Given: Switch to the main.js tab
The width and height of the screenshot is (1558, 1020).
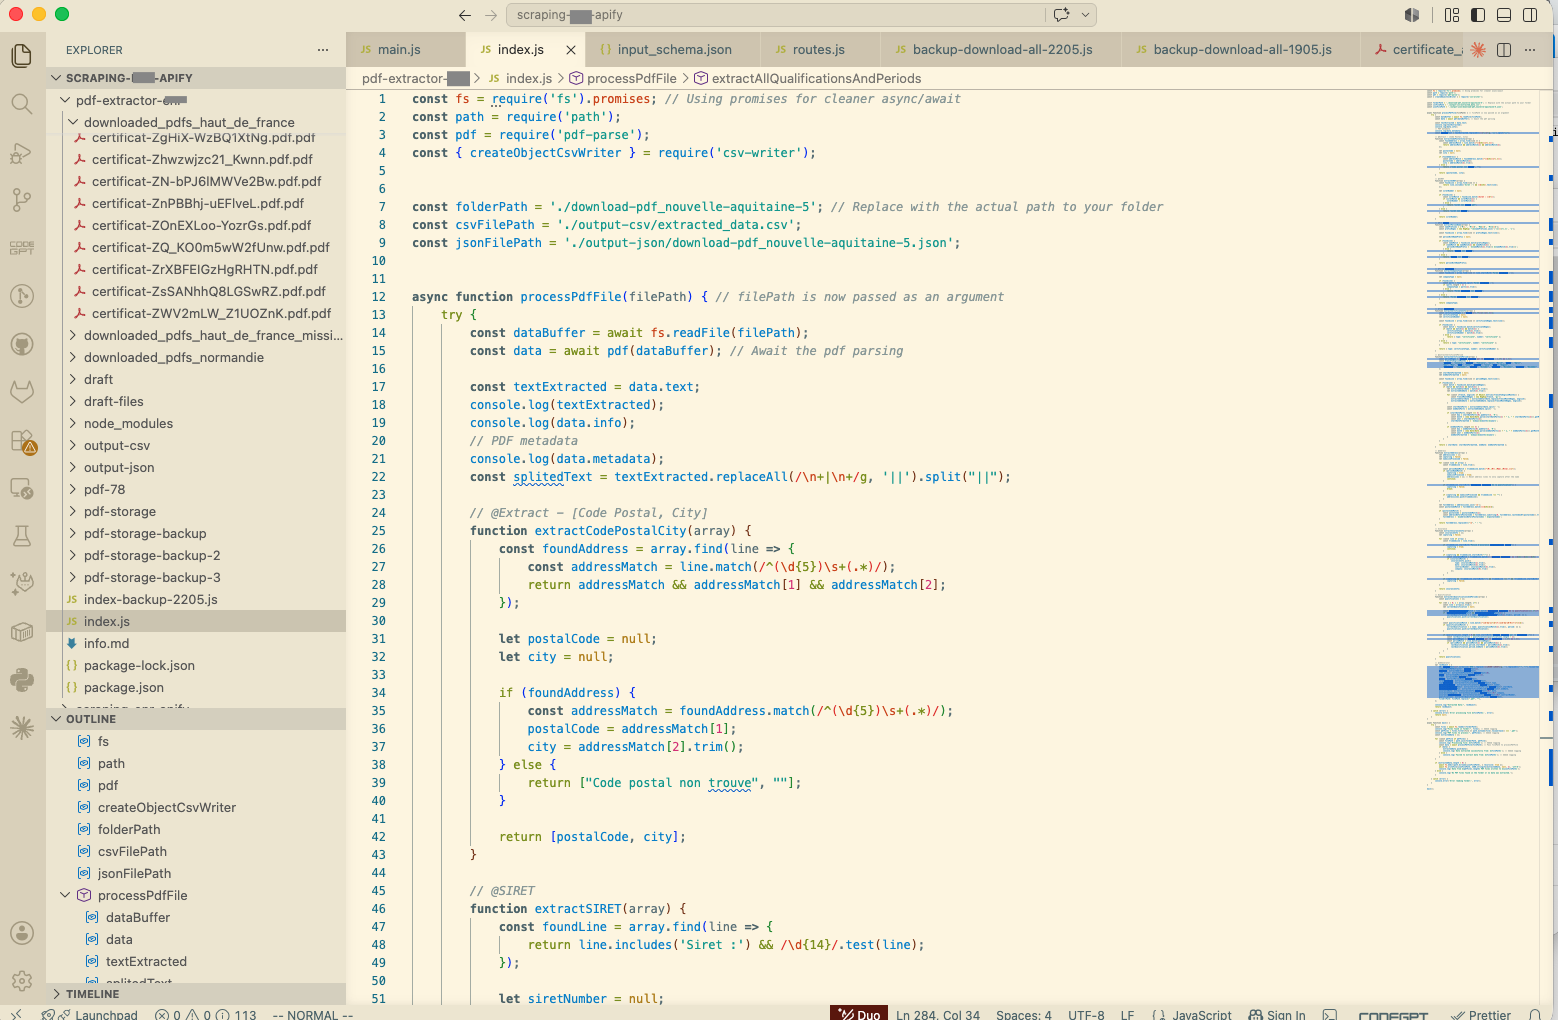Looking at the screenshot, I should point(405,50).
